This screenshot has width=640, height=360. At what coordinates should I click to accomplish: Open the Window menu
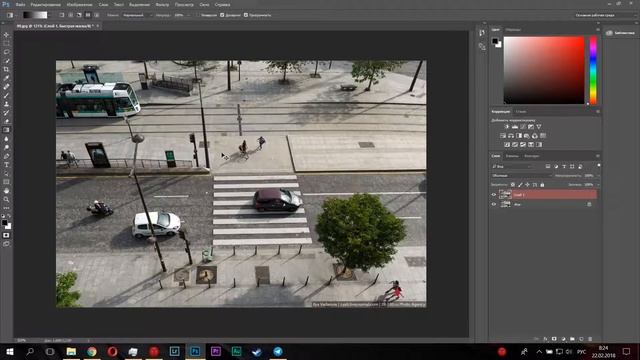pyautogui.click(x=204, y=4)
